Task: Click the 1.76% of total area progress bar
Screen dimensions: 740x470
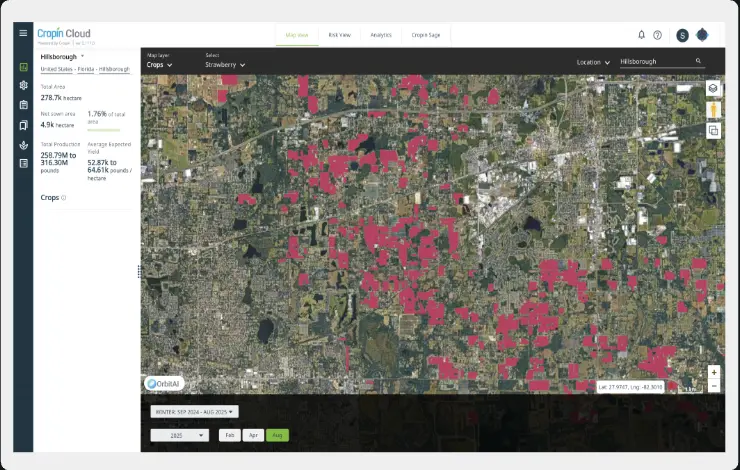Action: coord(104,130)
